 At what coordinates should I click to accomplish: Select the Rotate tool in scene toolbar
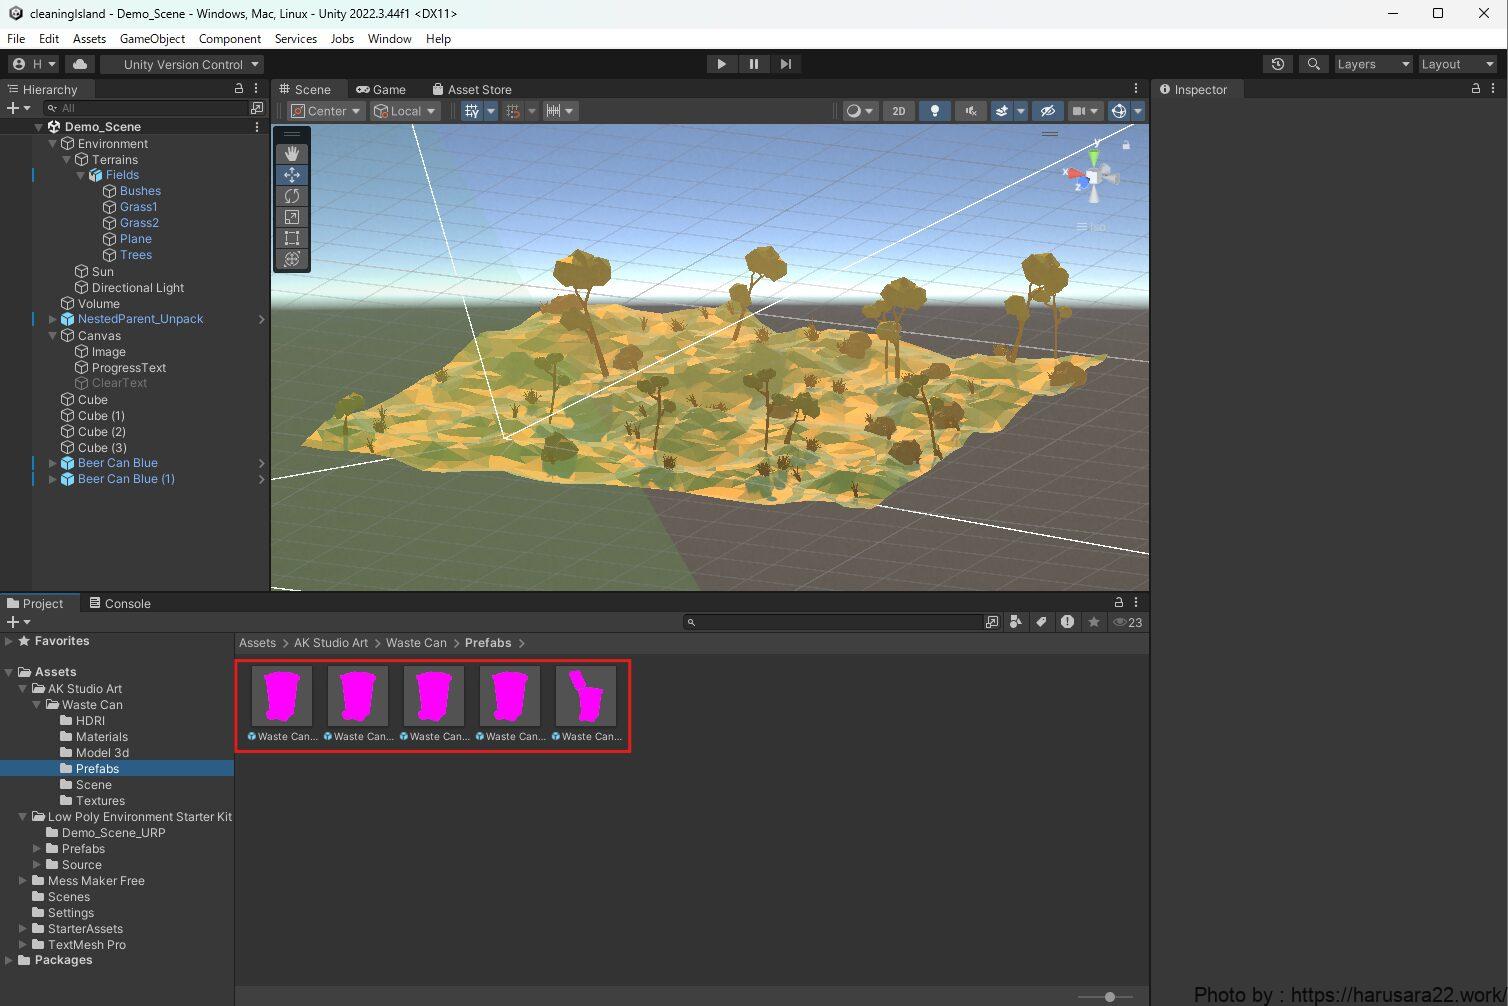[x=292, y=196]
